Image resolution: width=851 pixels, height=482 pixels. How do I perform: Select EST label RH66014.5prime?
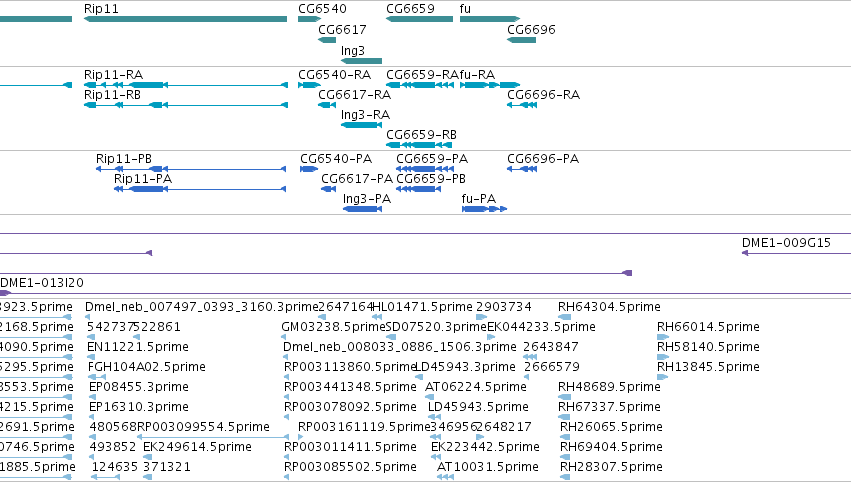(708, 327)
